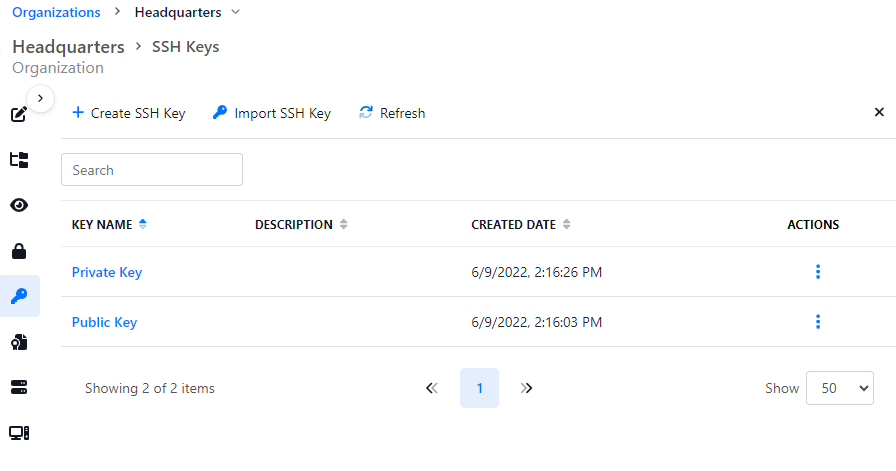
Task: Click the Search input field
Action: (152, 170)
